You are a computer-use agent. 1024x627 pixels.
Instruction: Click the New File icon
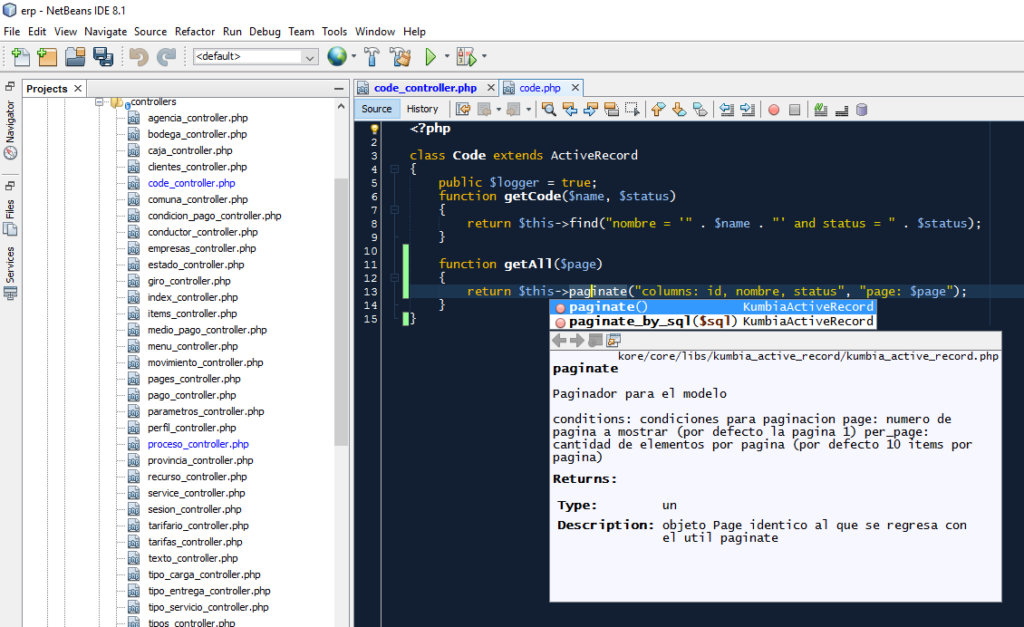pos(20,56)
